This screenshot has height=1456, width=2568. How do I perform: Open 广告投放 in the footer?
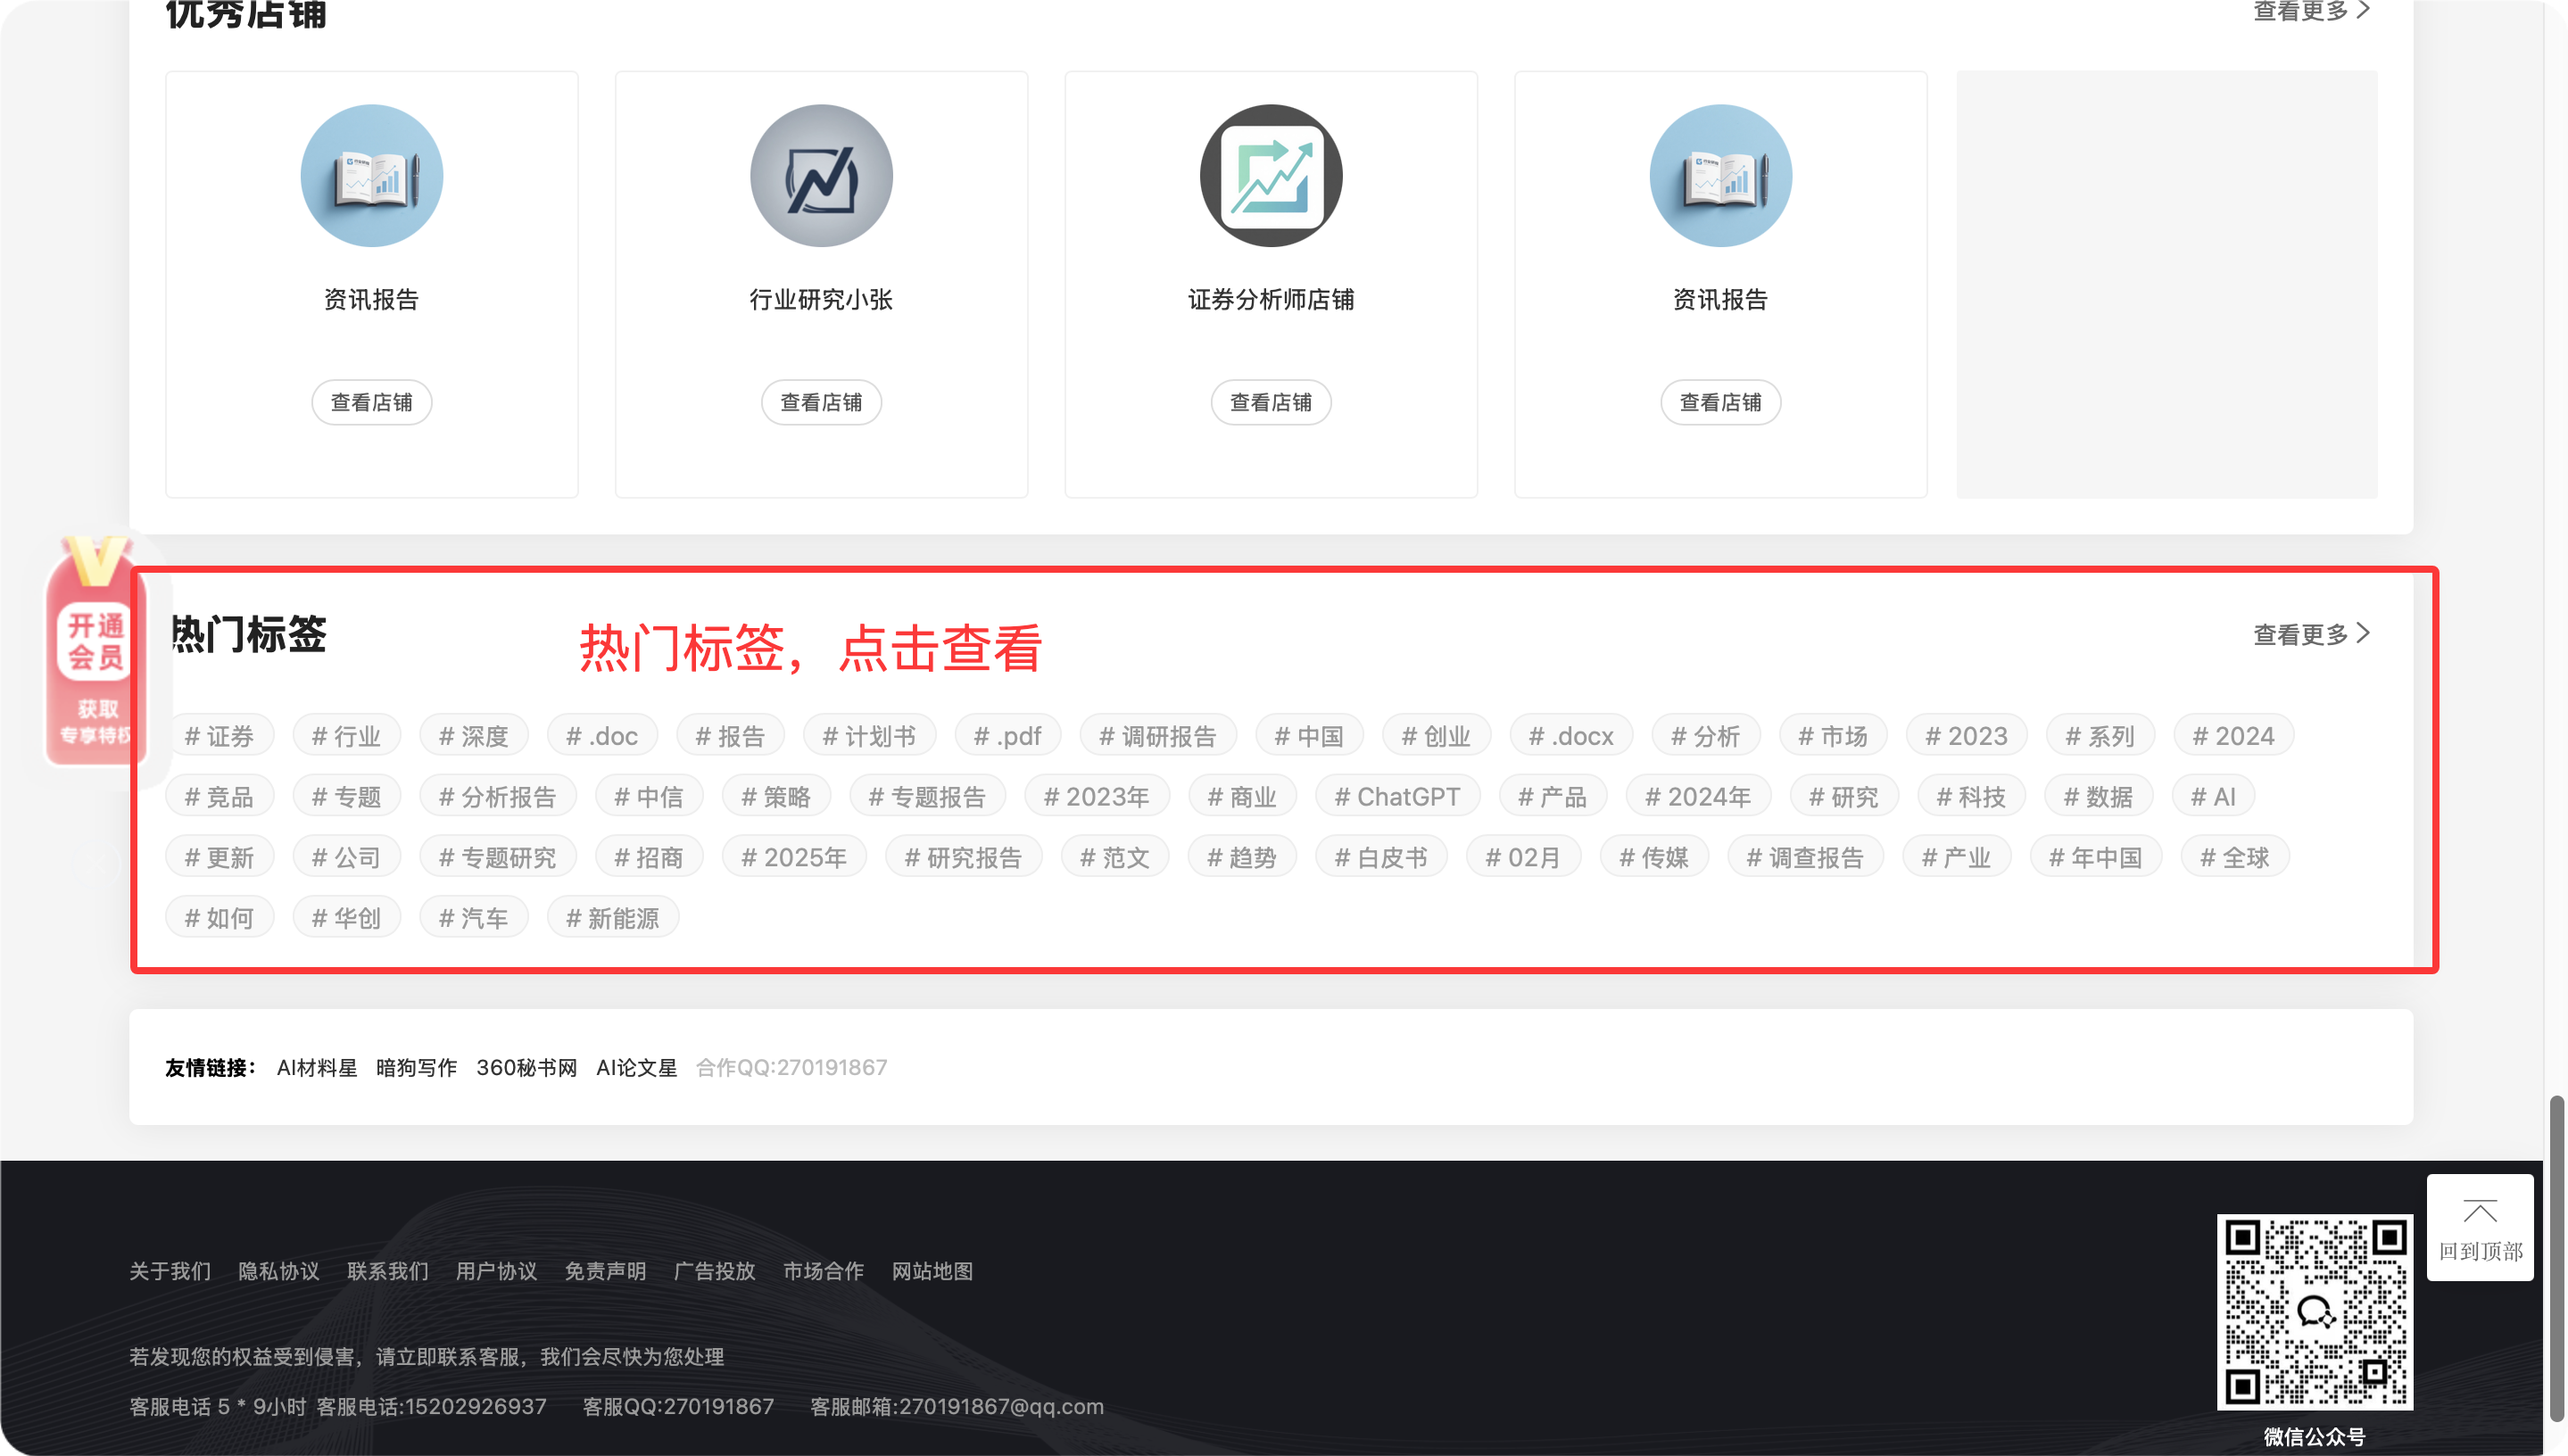click(x=715, y=1271)
